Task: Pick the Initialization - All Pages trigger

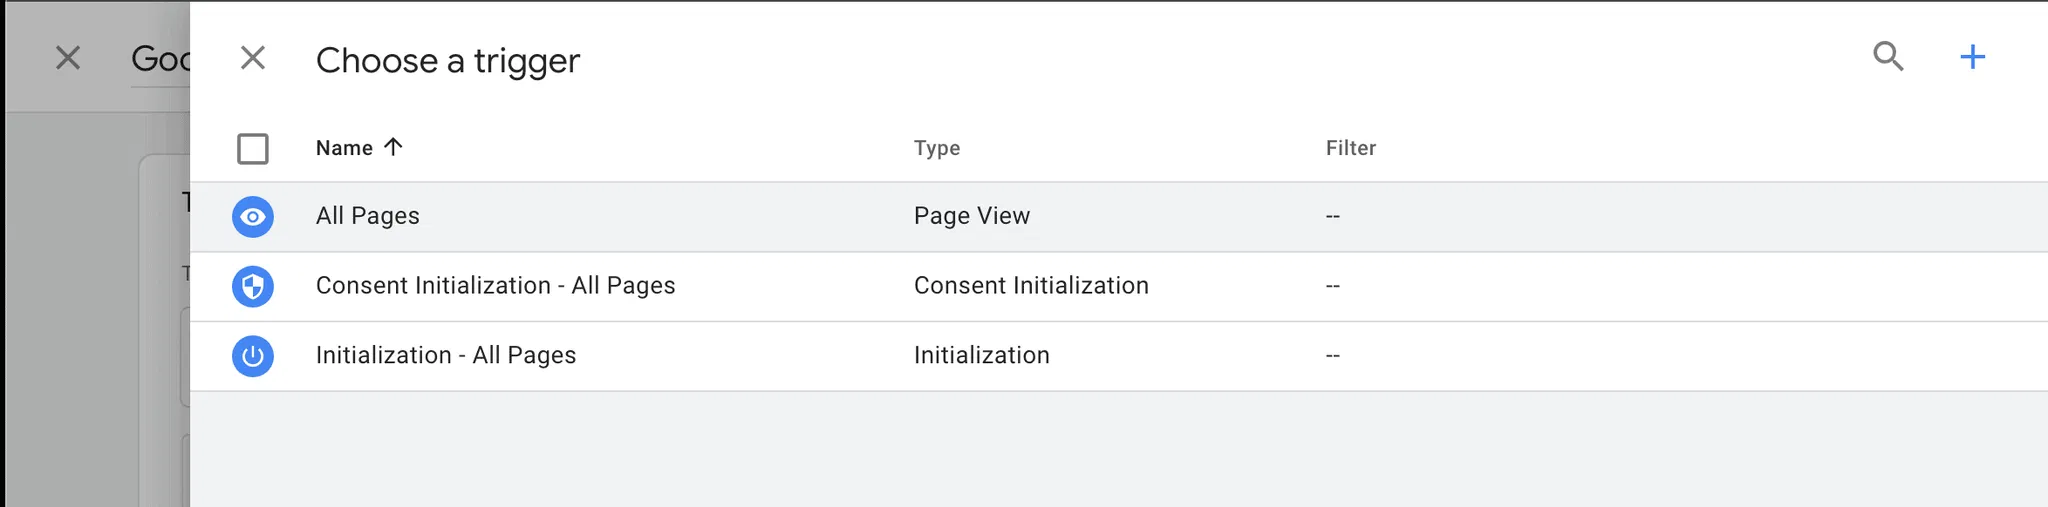Action: 445,356
